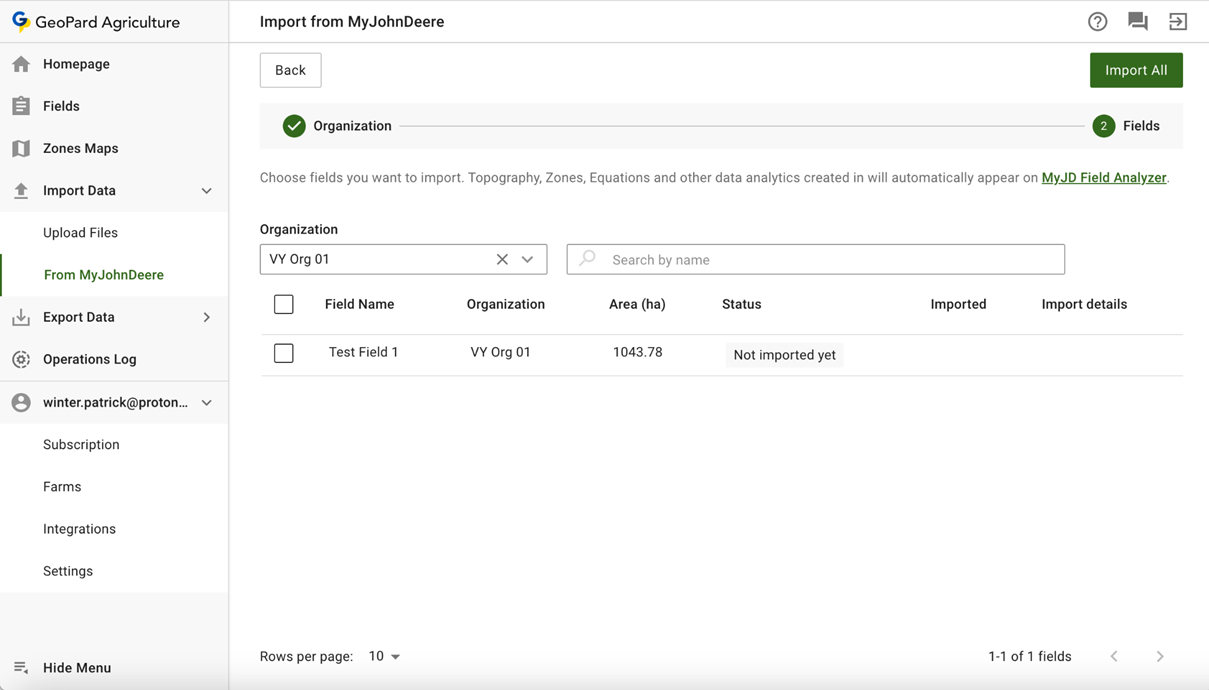This screenshot has width=1209, height=690.
Task: Click the Zones Maps map icon
Action: click(x=21, y=148)
